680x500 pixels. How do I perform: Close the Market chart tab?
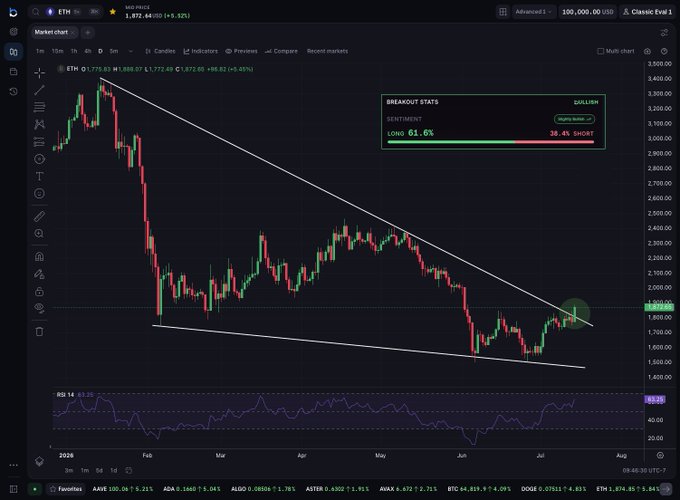point(73,33)
